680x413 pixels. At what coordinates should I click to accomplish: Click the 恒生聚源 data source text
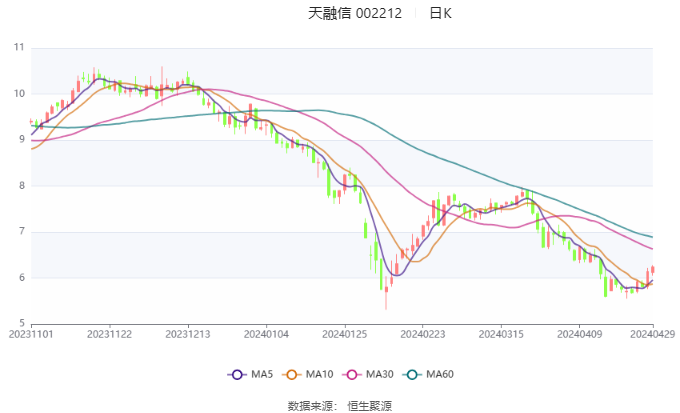coord(369,406)
